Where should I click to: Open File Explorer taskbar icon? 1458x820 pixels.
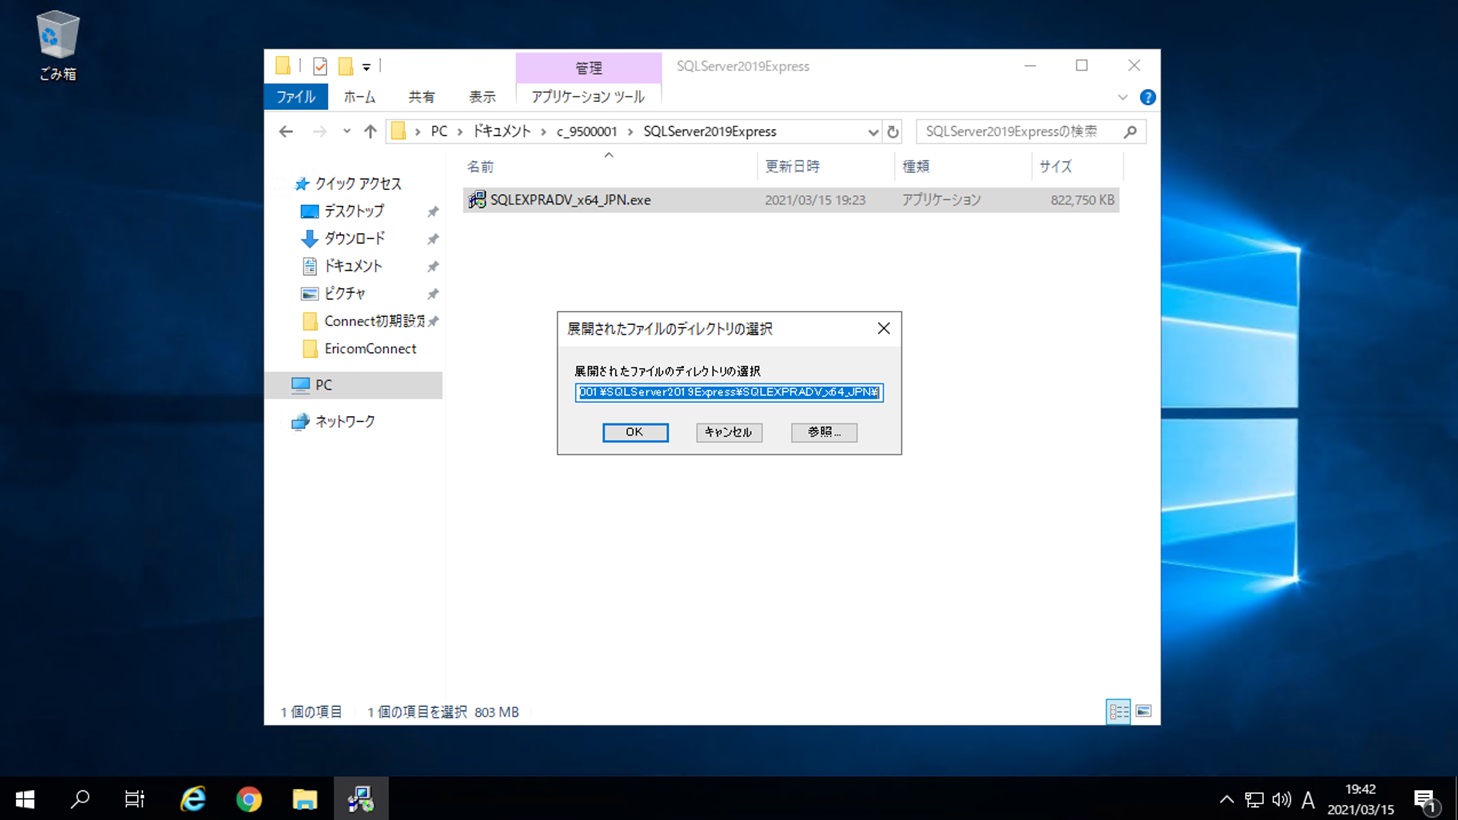[305, 799]
